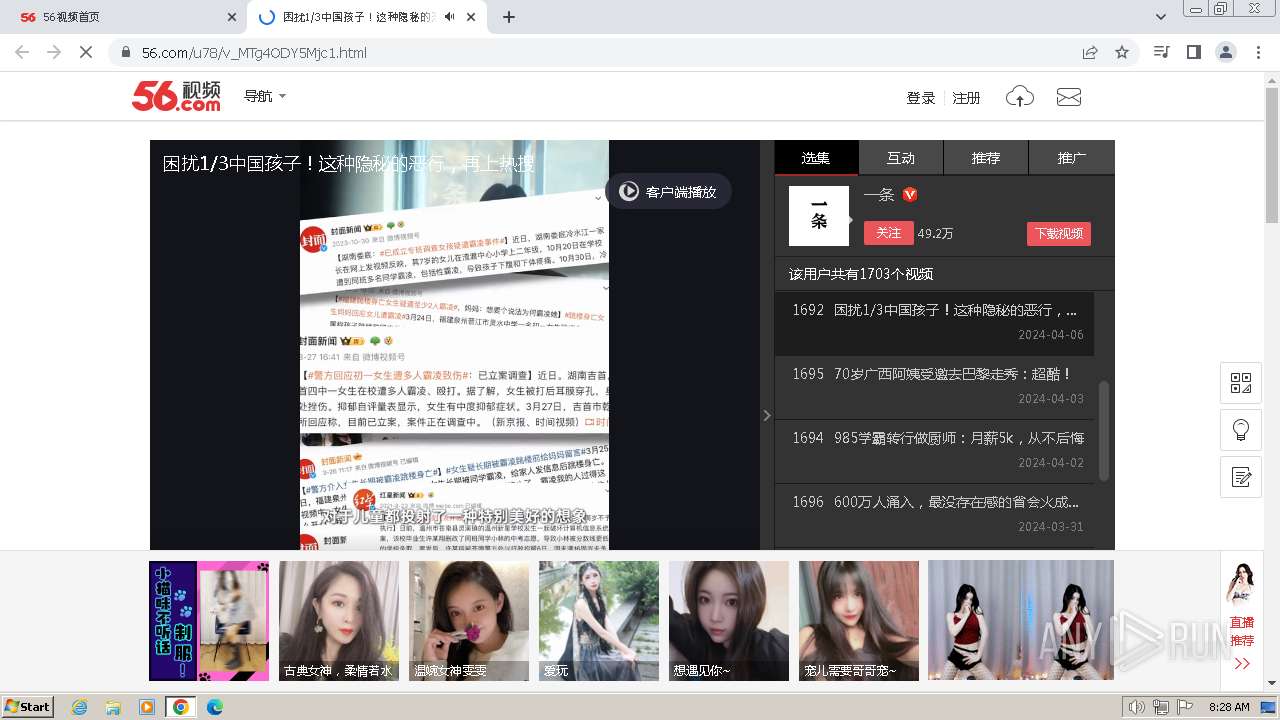Open the 温婉女神雯雯 live thumbnail

point(469,621)
